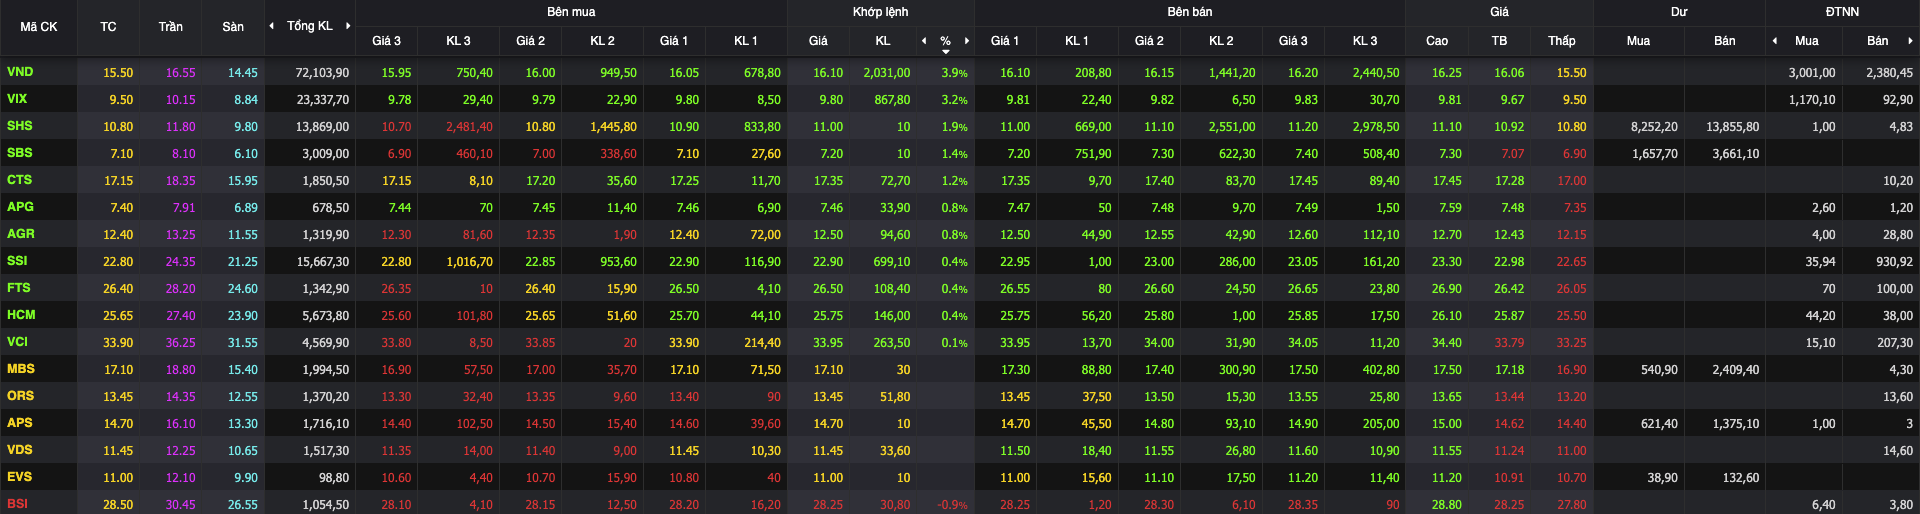Click KL 3 header under Bên bán

pos(1365,41)
